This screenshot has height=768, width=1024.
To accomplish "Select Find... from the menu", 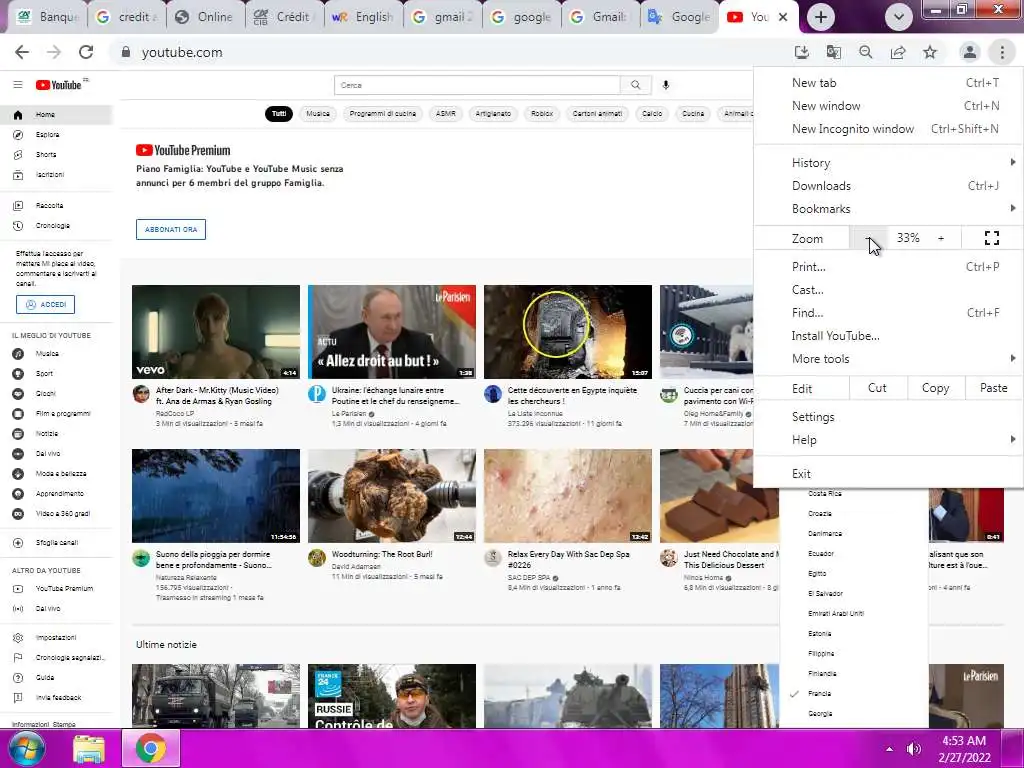I will tap(889, 313).
